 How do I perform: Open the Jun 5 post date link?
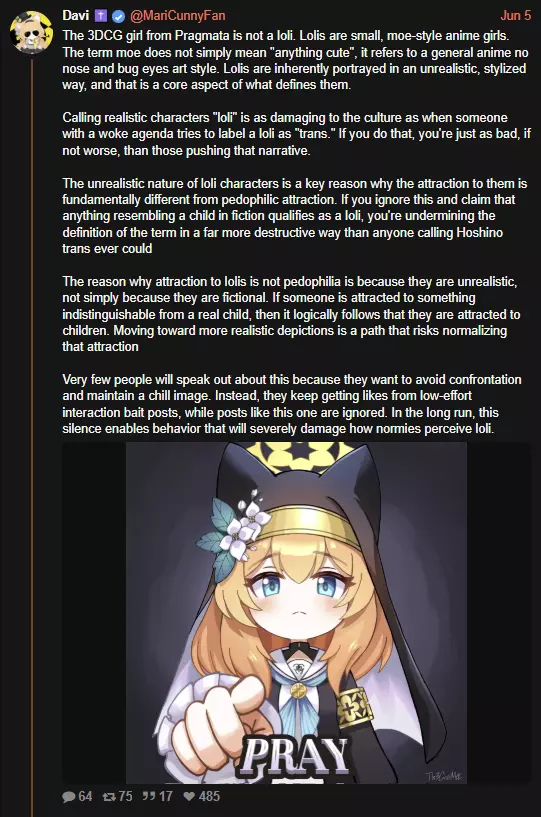coord(515,16)
